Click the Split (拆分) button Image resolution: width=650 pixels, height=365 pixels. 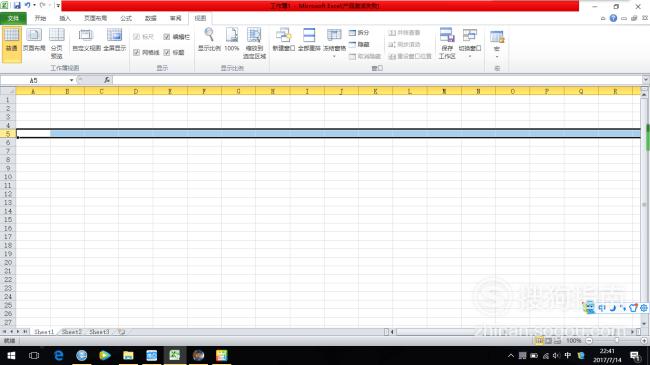coord(359,32)
